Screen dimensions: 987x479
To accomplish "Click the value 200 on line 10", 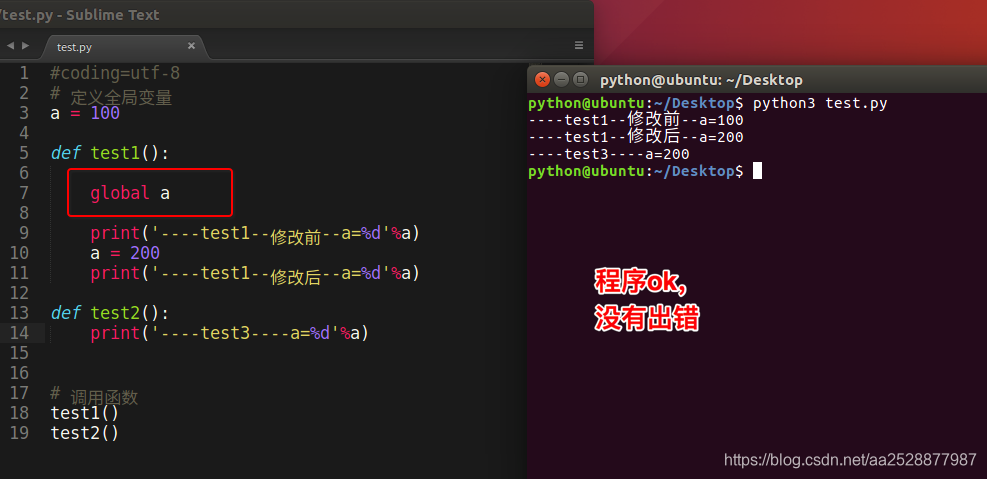I will point(145,253).
